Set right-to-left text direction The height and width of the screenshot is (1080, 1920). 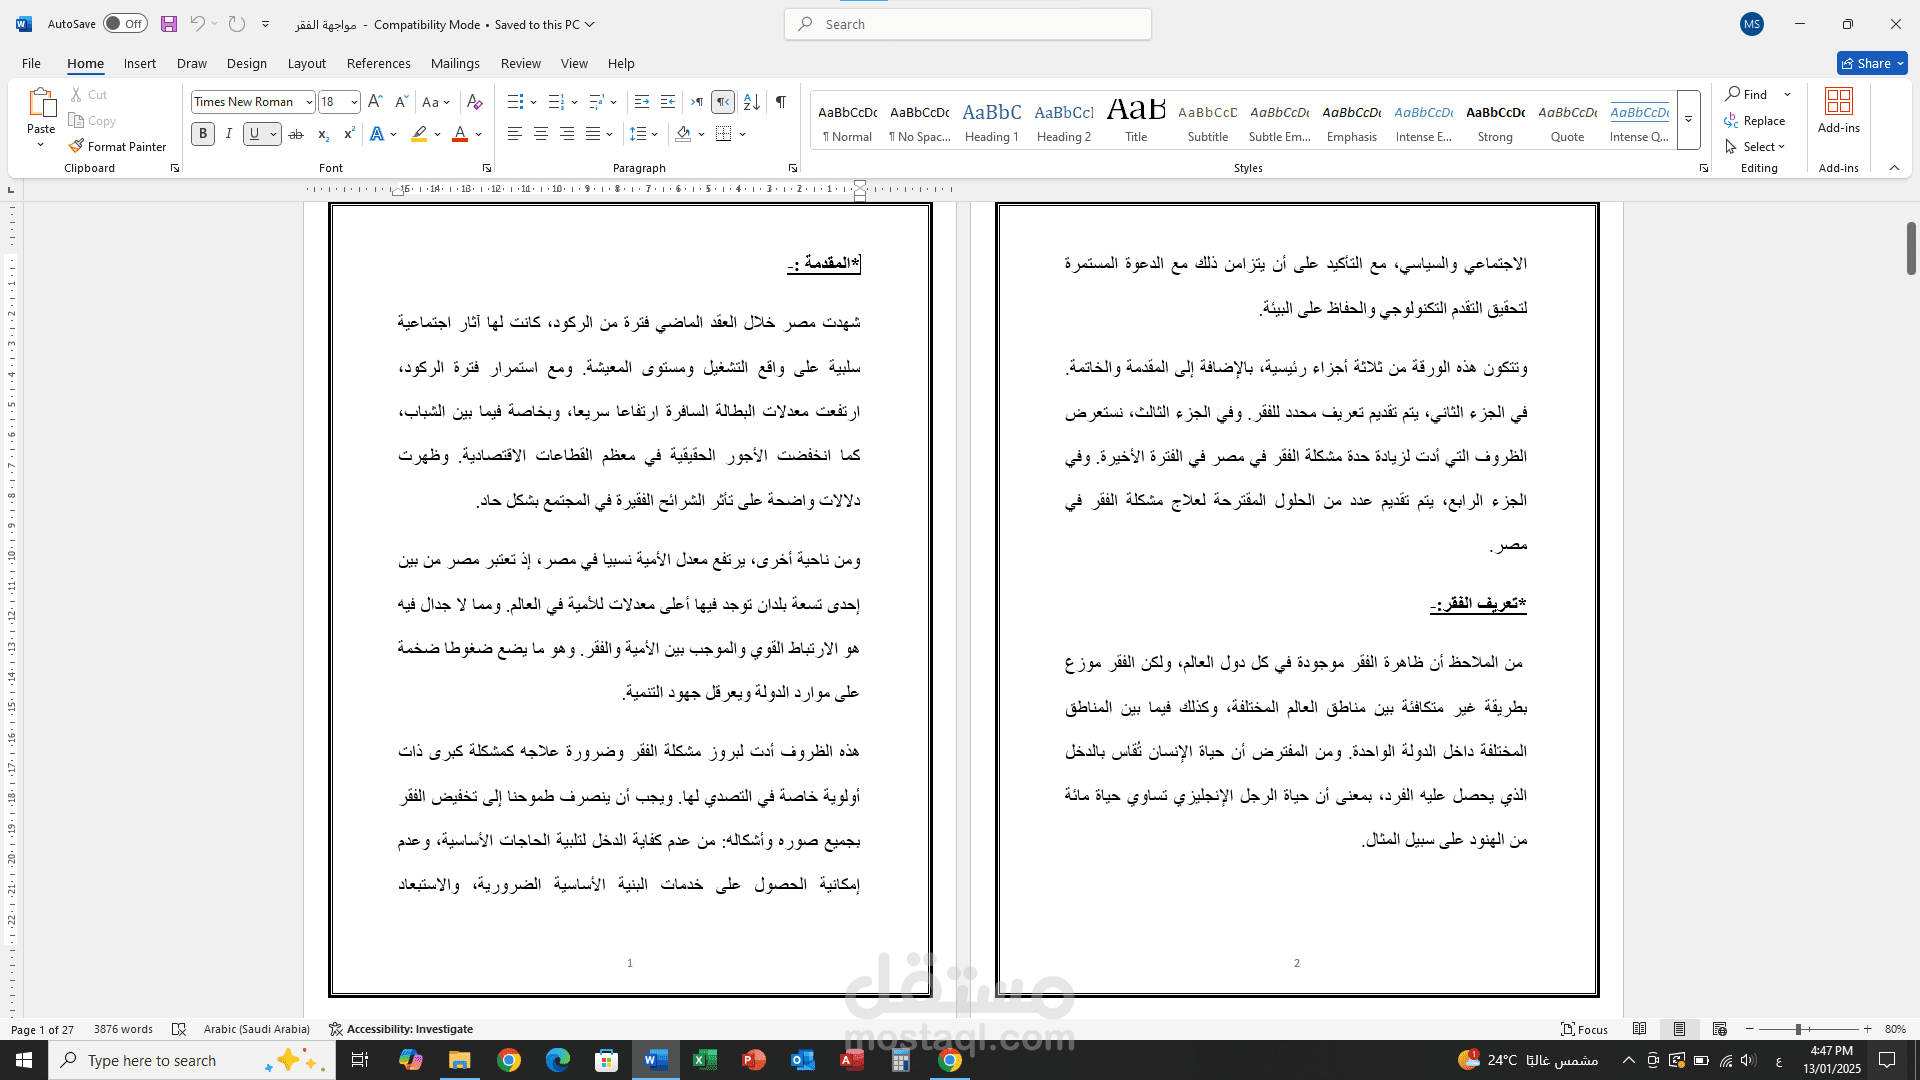coord(723,102)
